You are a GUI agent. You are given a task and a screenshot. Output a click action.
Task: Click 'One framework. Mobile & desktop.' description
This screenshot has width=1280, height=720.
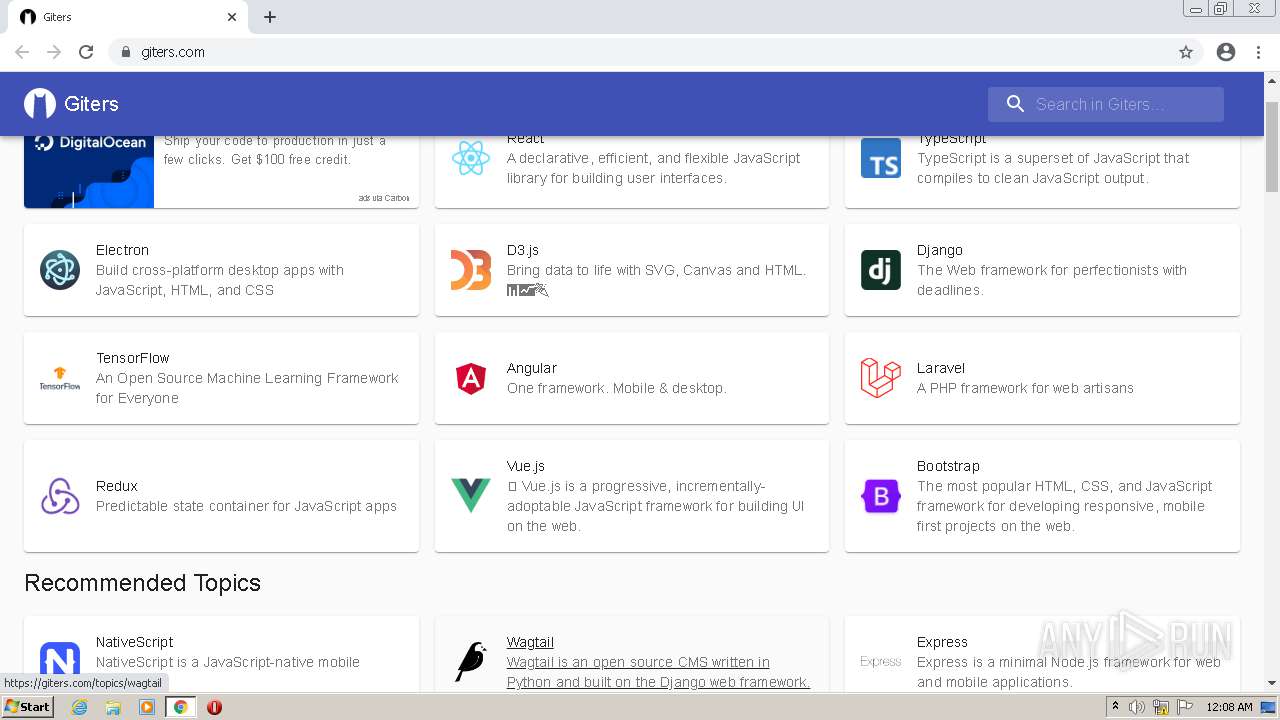[x=617, y=388]
